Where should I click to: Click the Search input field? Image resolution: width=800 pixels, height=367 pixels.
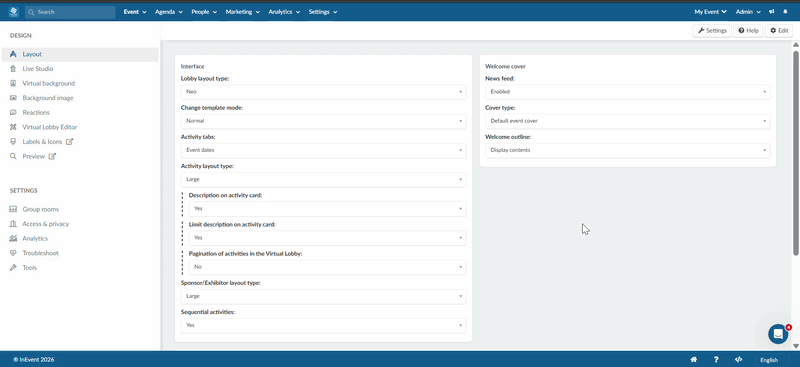coord(70,12)
